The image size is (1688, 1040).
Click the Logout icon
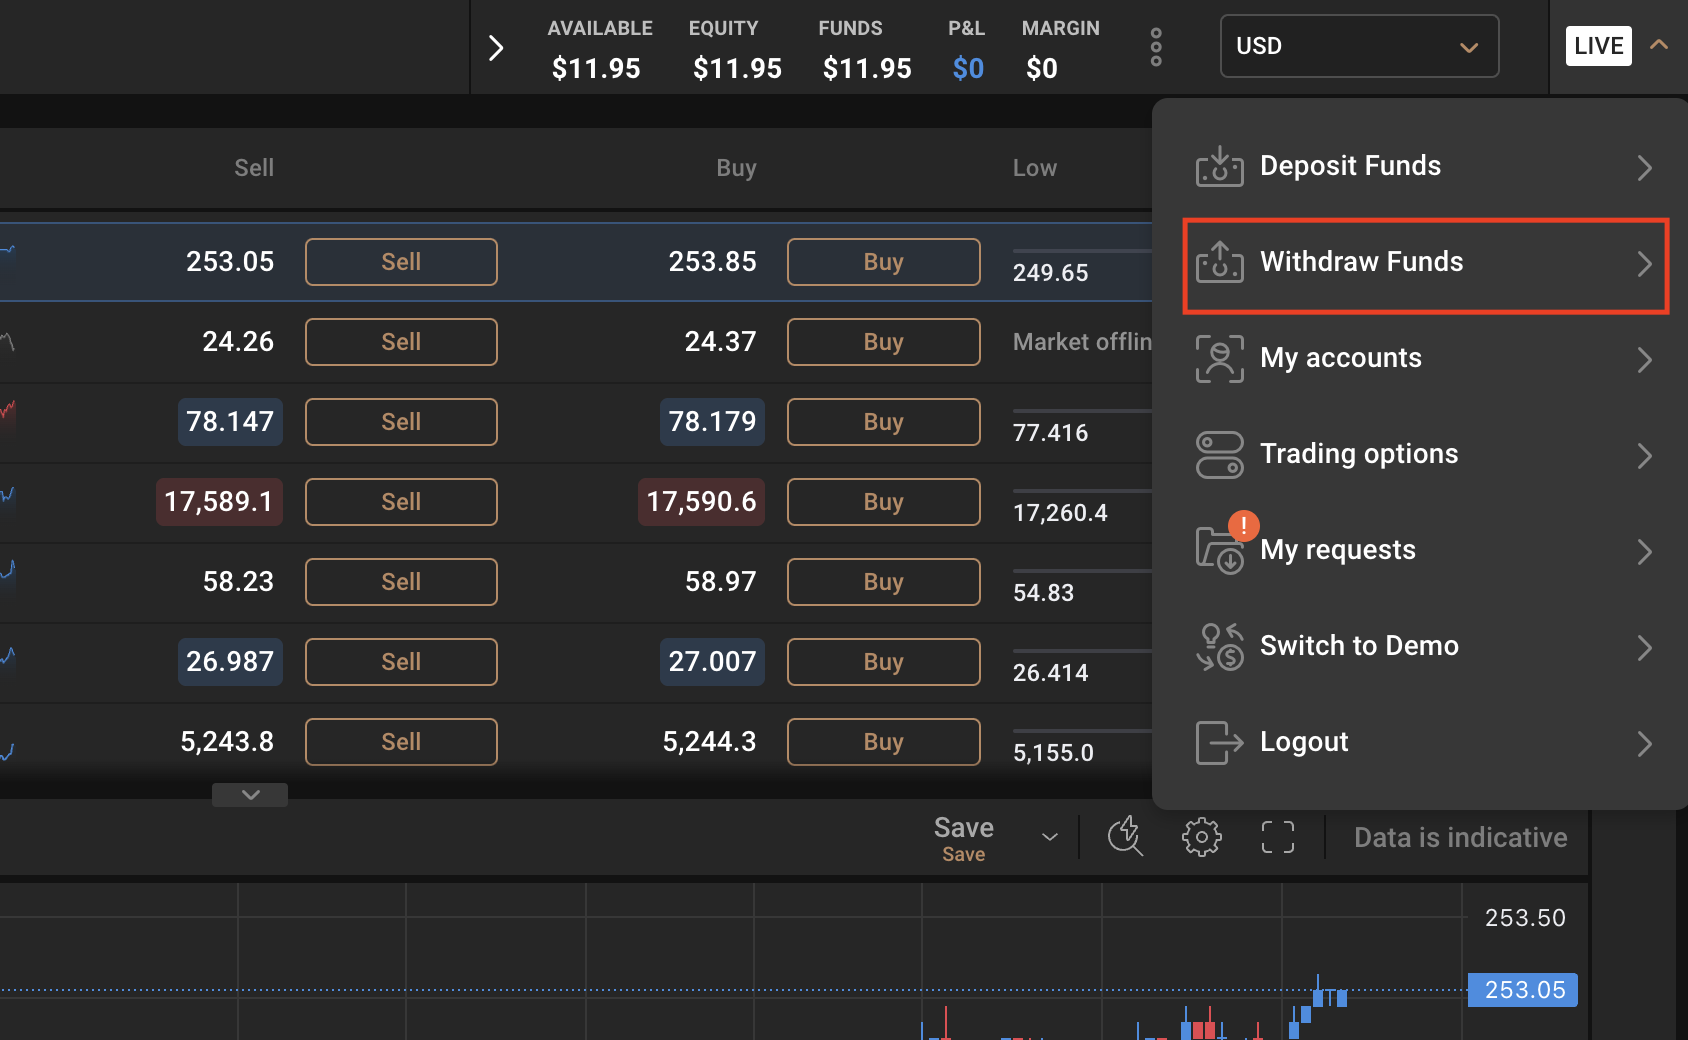[1219, 743]
